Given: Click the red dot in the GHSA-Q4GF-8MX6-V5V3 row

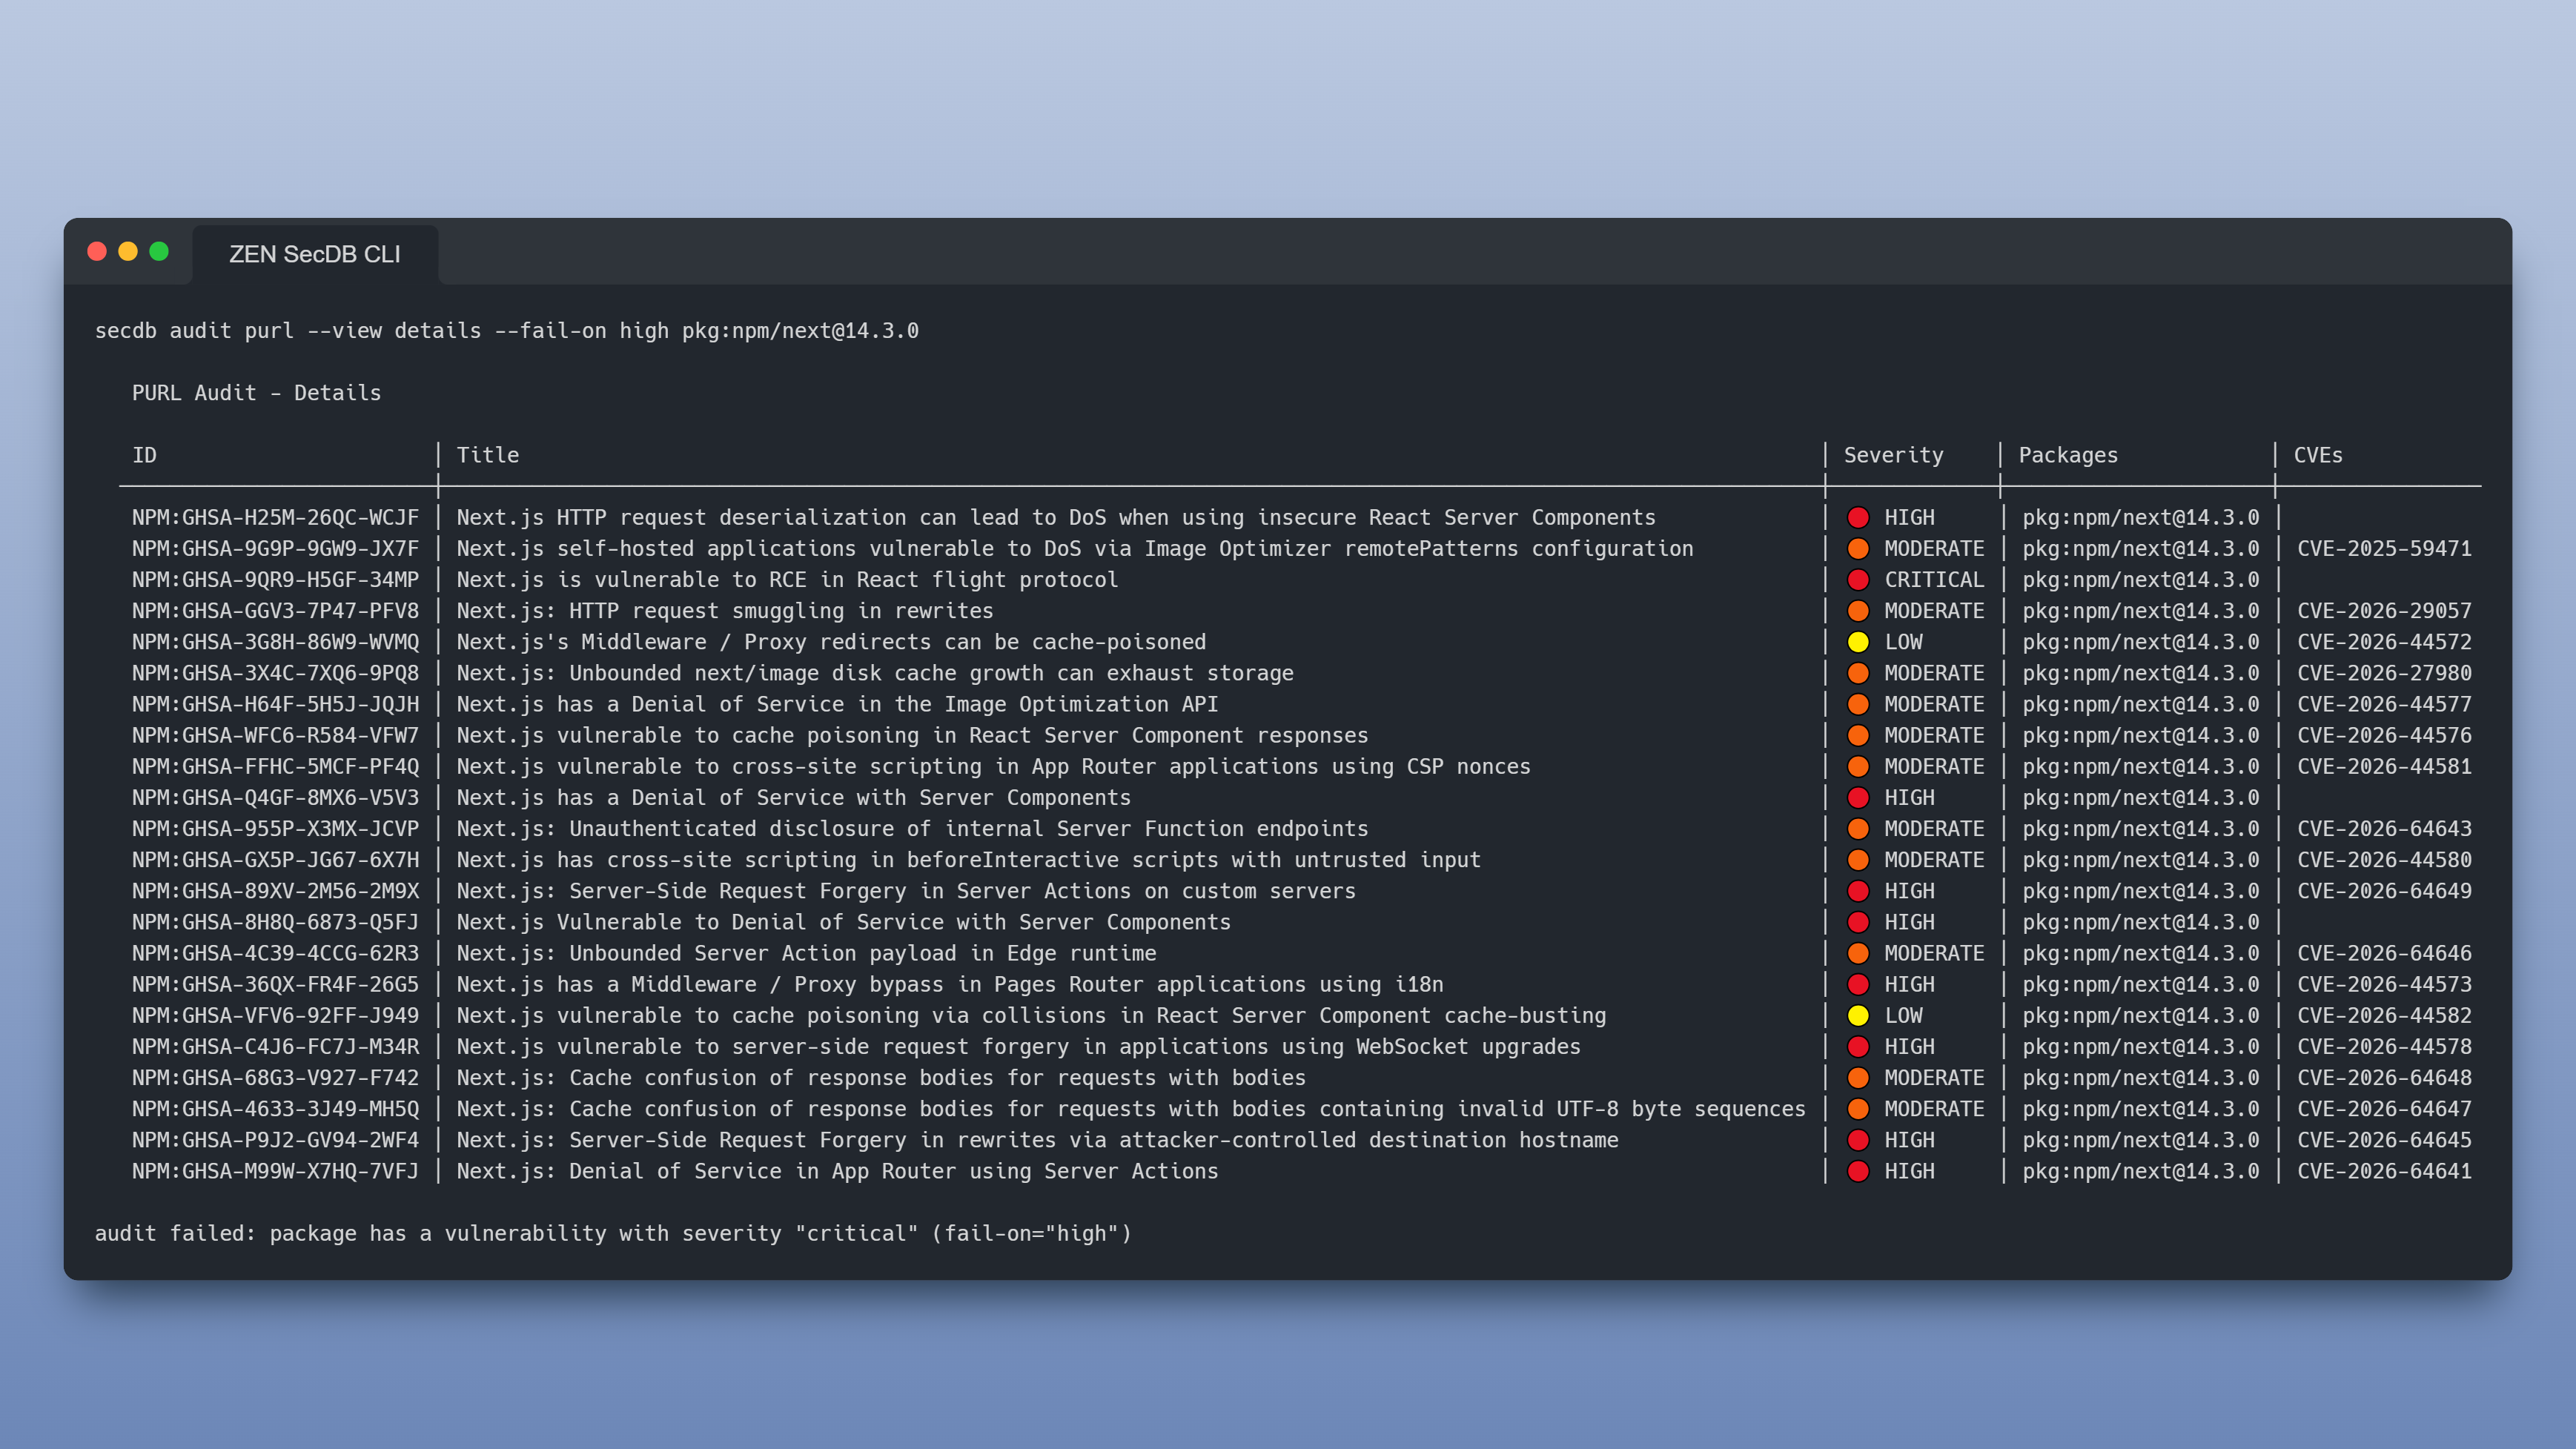Looking at the screenshot, I should point(1858,797).
